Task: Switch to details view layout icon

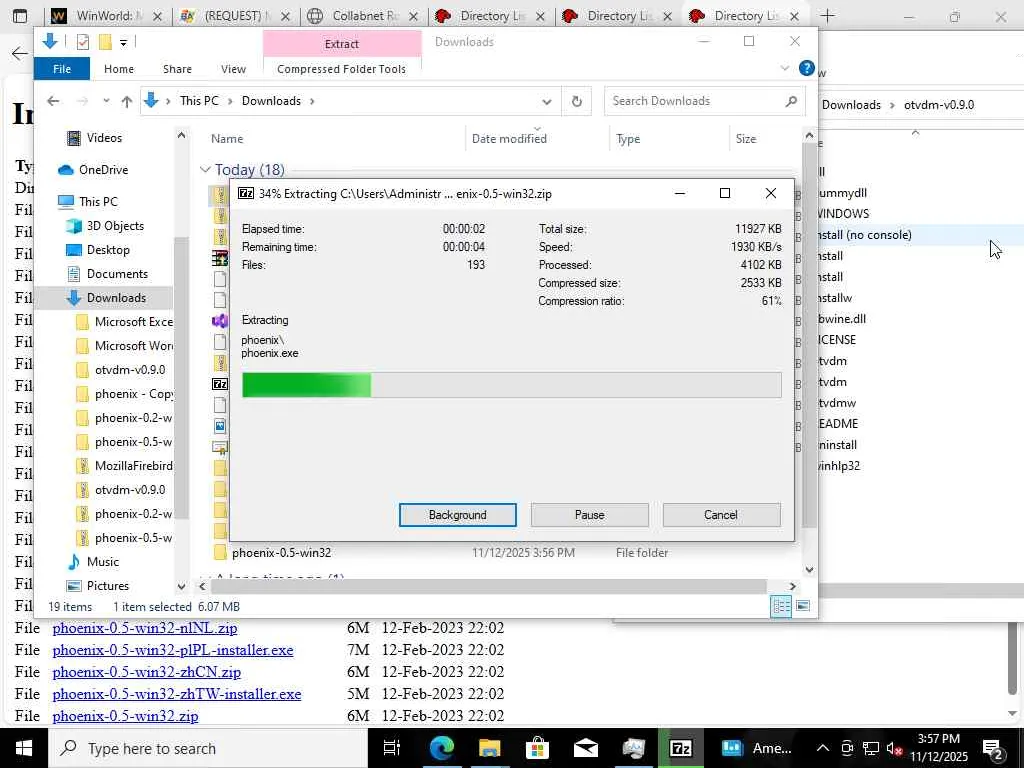Action: pyautogui.click(x=781, y=606)
